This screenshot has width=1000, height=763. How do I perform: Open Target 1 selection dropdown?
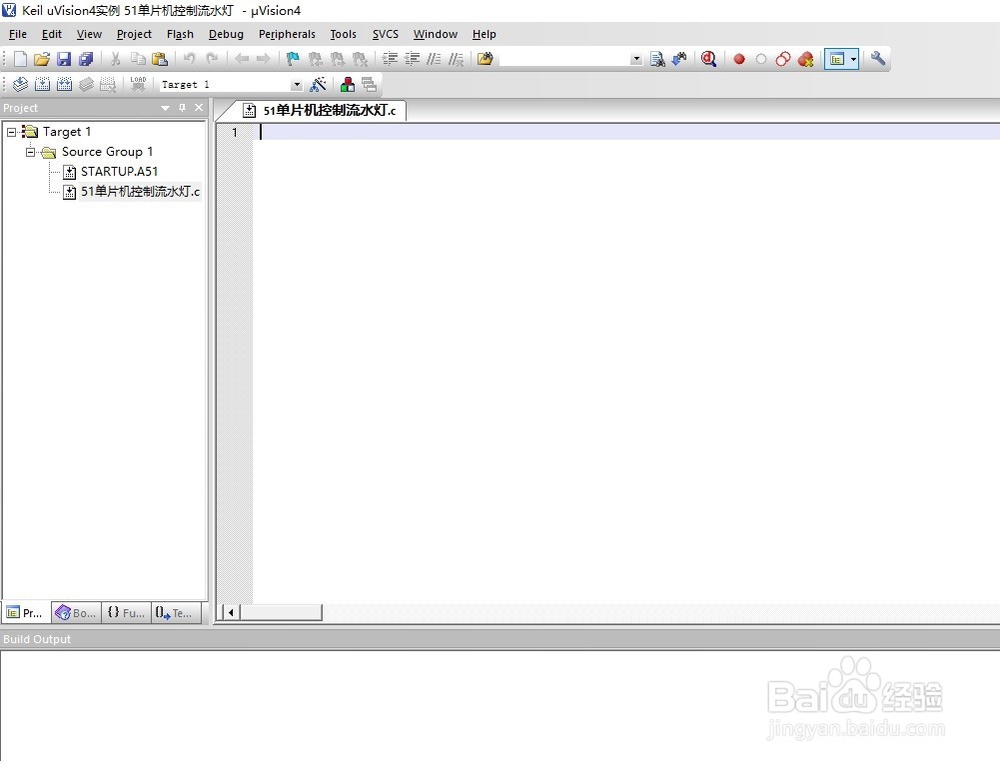point(297,85)
